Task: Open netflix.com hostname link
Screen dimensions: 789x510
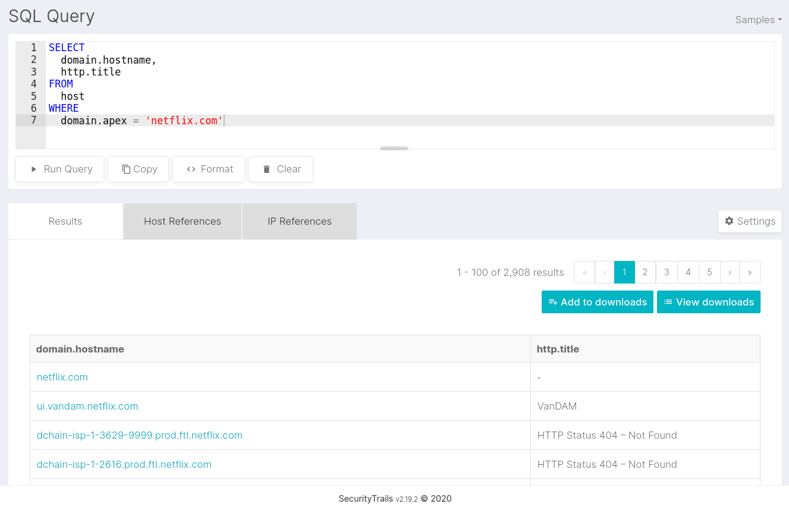Action: click(62, 377)
